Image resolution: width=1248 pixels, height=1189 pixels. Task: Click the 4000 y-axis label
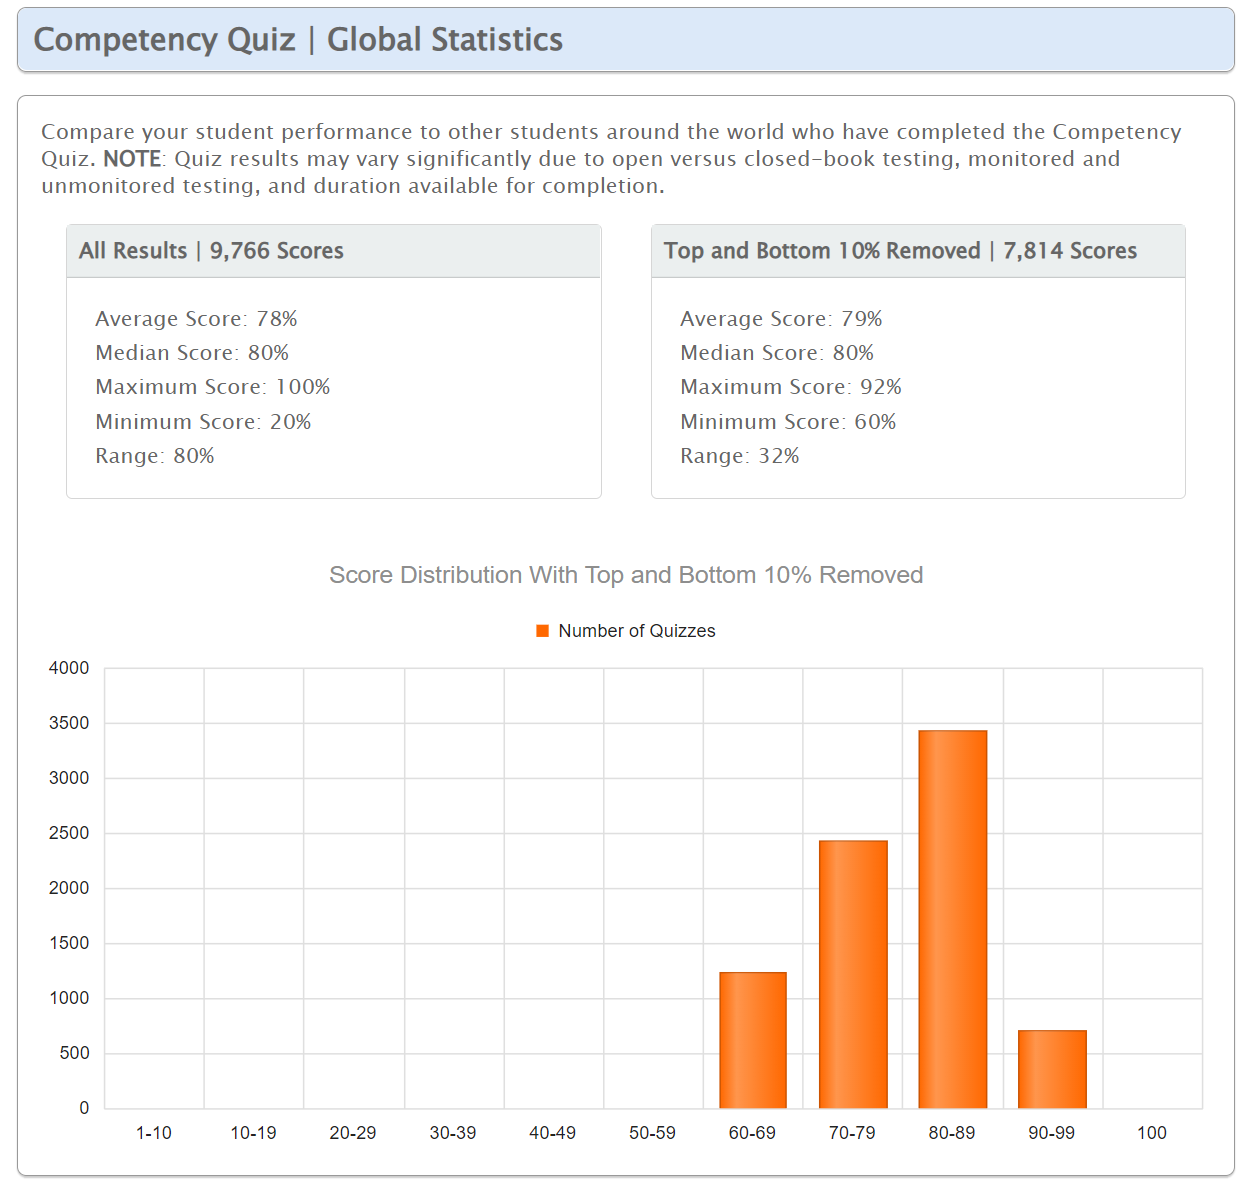pos(69,668)
